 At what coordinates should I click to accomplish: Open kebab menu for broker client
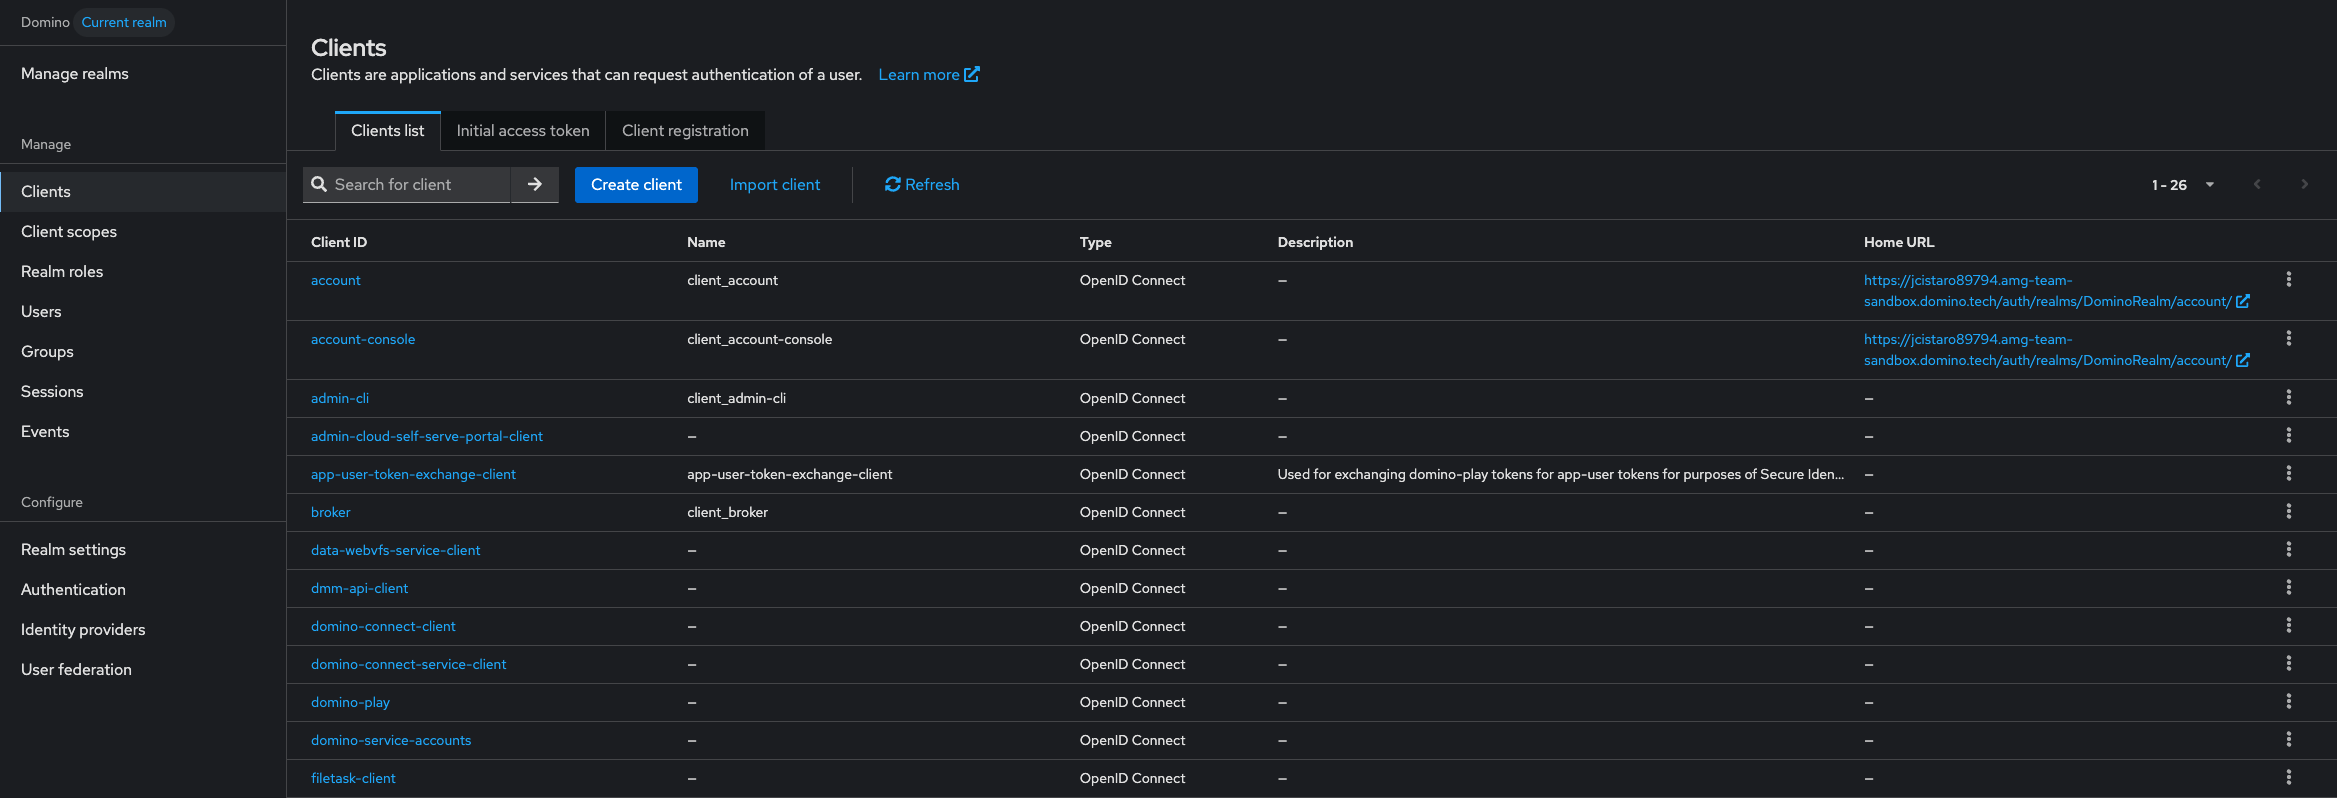(2288, 511)
